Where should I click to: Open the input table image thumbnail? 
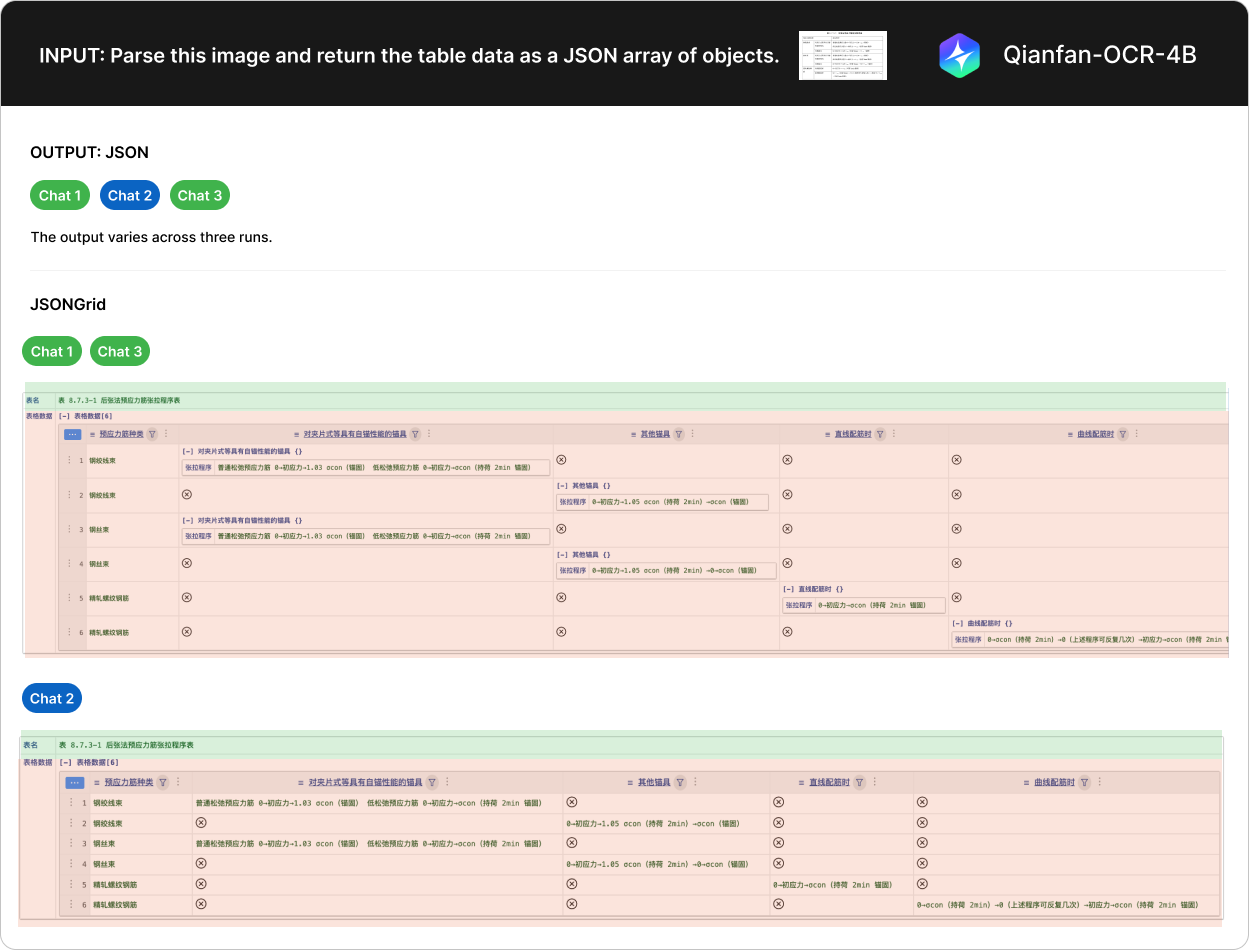pyautogui.click(x=842, y=55)
